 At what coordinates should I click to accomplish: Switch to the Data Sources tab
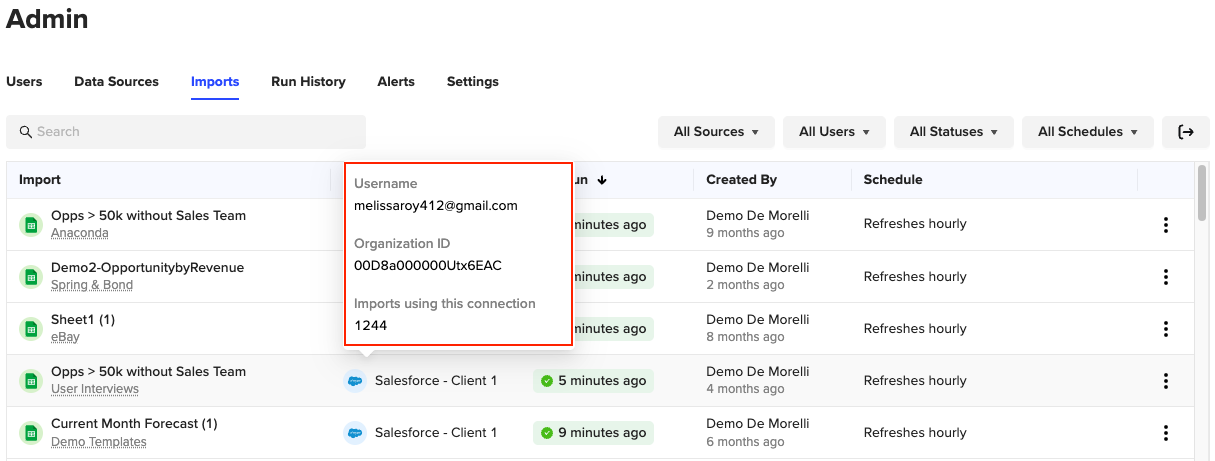[116, 82]
